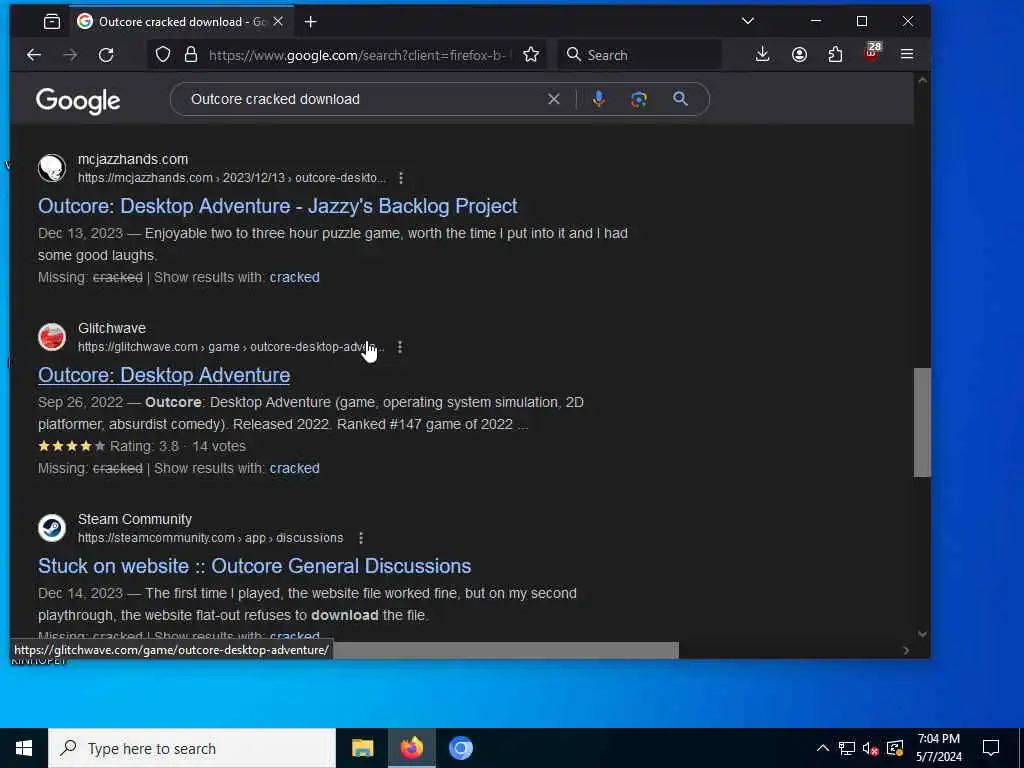Viewport: 1024px width, 768px height.
Task: Open the Firefox account icon
Action: click(x=799, y=55)
